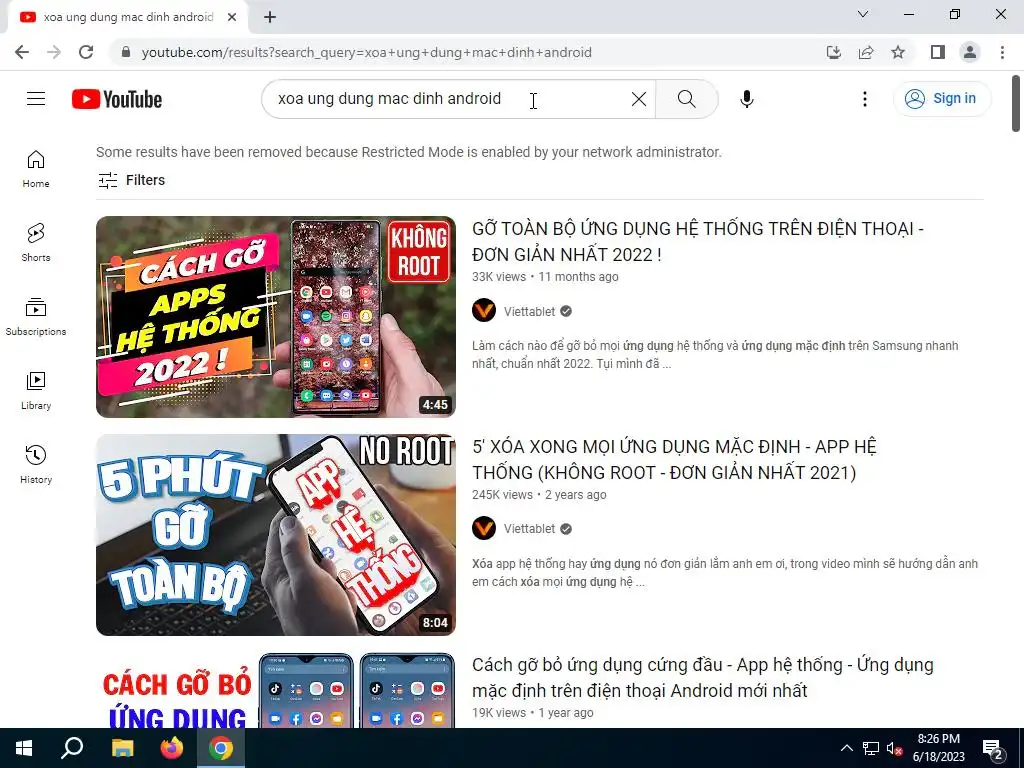Open Home in the sidebar

click(x=36, y=169)
